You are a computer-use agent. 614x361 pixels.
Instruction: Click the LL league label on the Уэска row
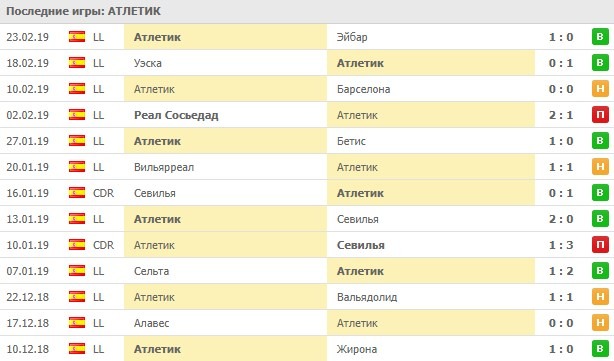(99, 63)
